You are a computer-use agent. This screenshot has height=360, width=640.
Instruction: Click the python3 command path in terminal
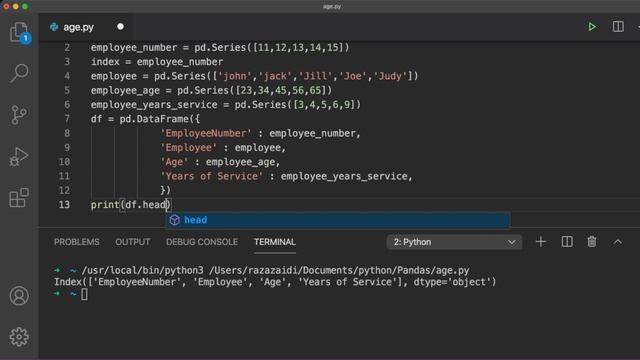pyautogui.click(x=142, y=270)
